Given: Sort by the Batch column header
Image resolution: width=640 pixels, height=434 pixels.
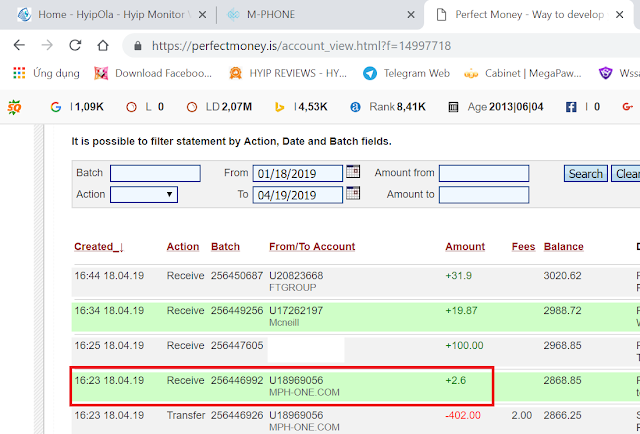Looking at the screenshot, I should (x=225, y=247).
